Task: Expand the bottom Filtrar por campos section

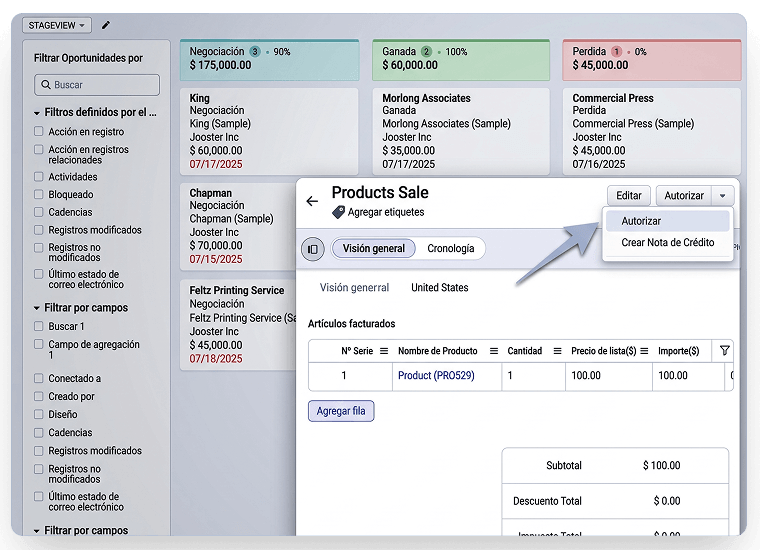Action: click(37, 531)
